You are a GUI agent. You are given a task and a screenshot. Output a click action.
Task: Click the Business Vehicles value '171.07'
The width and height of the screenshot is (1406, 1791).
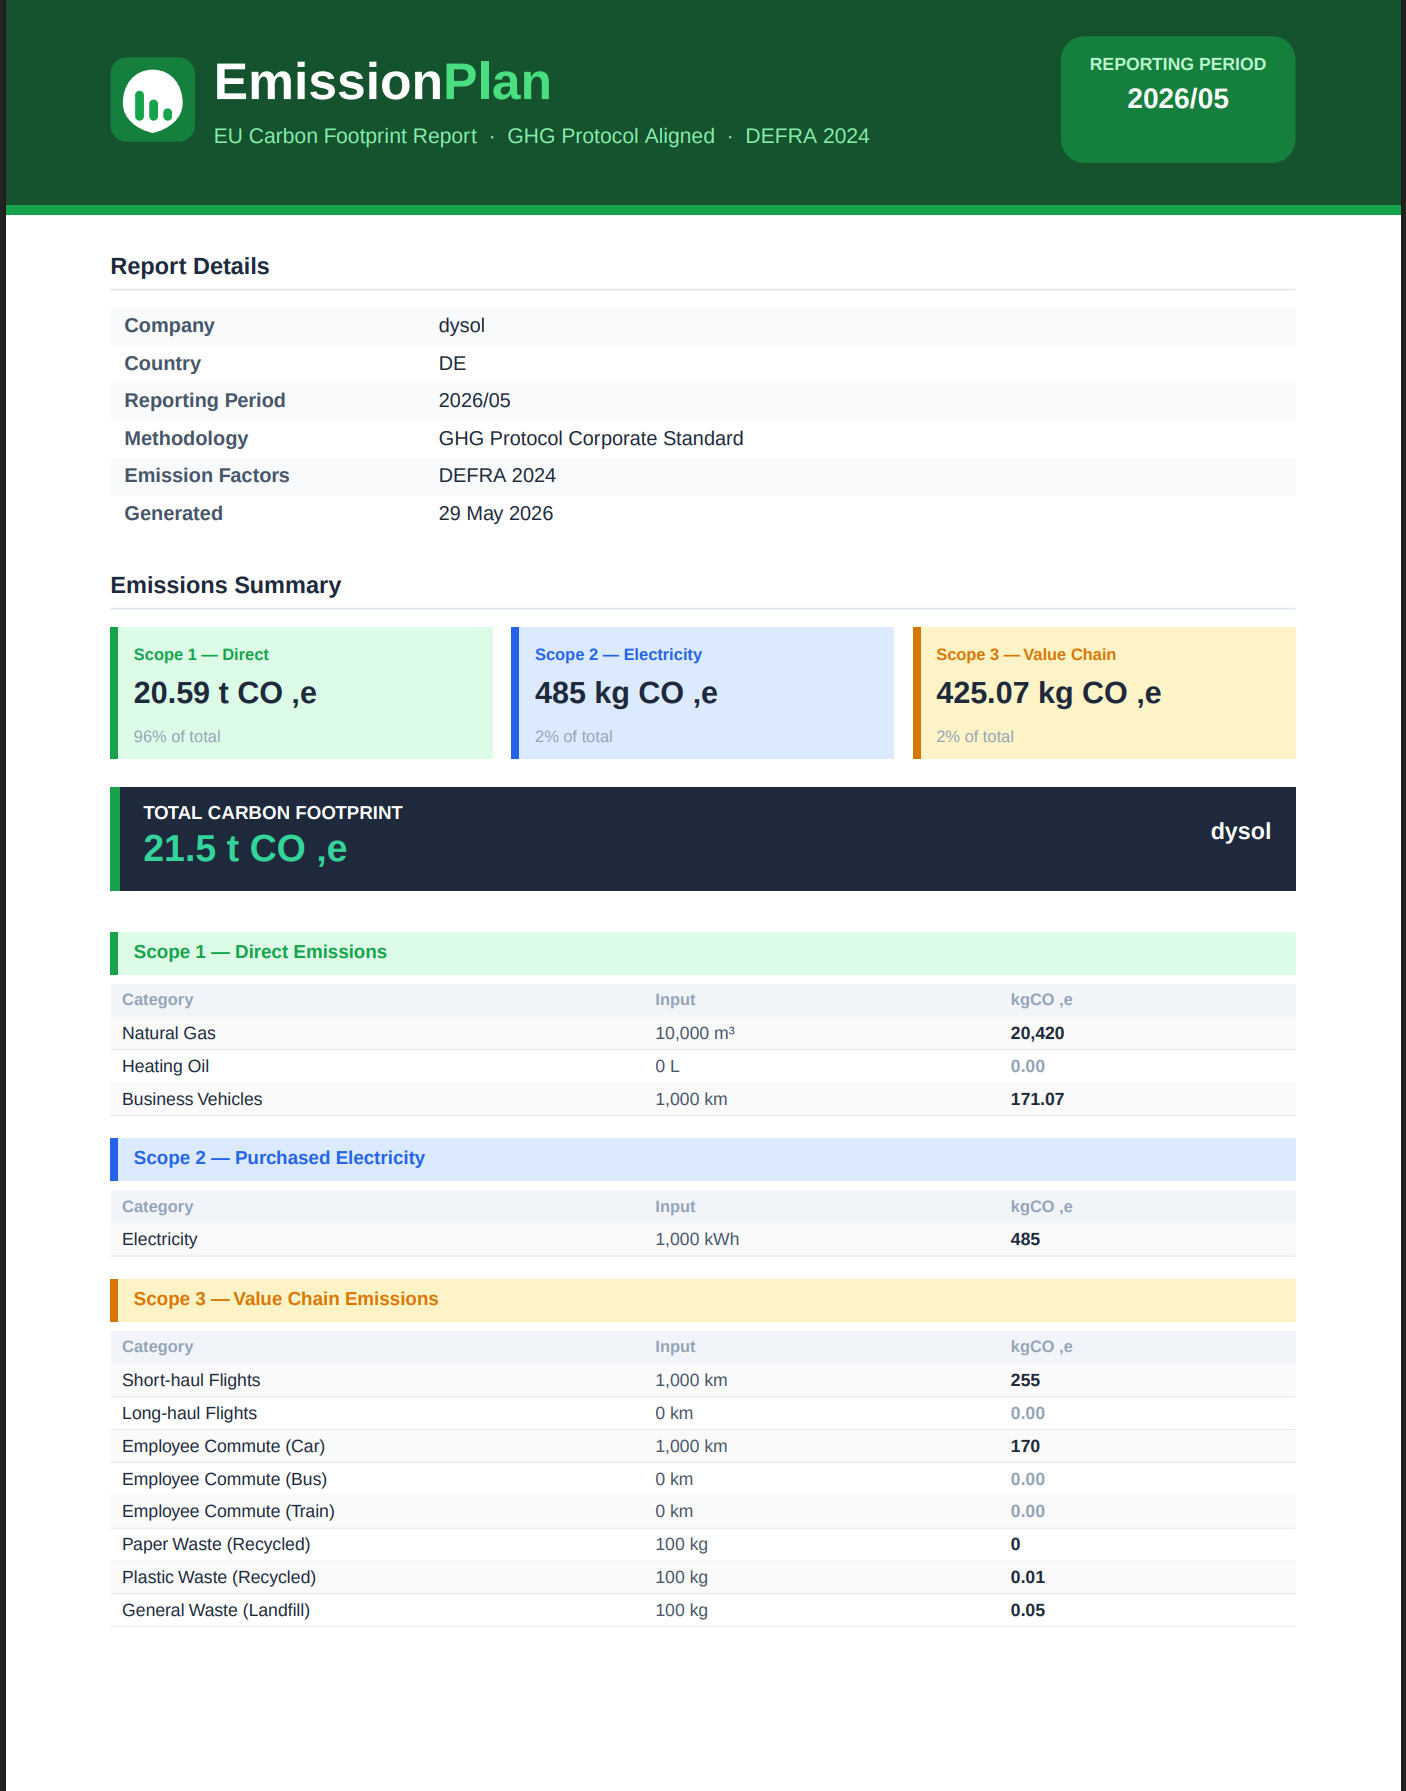1037,1100
